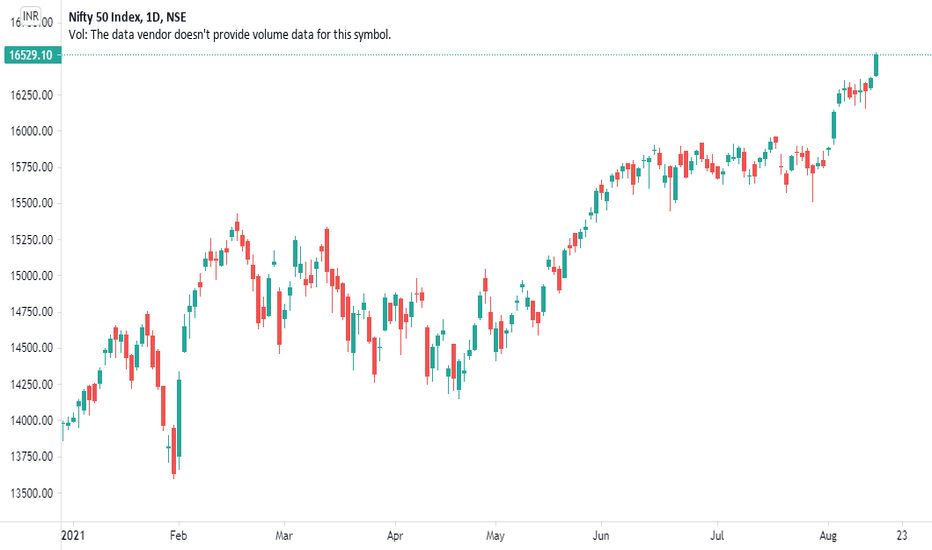The height and width of the screenshot is (550, 932).
Task: Click the May time axis label
Action: point(495,535)
